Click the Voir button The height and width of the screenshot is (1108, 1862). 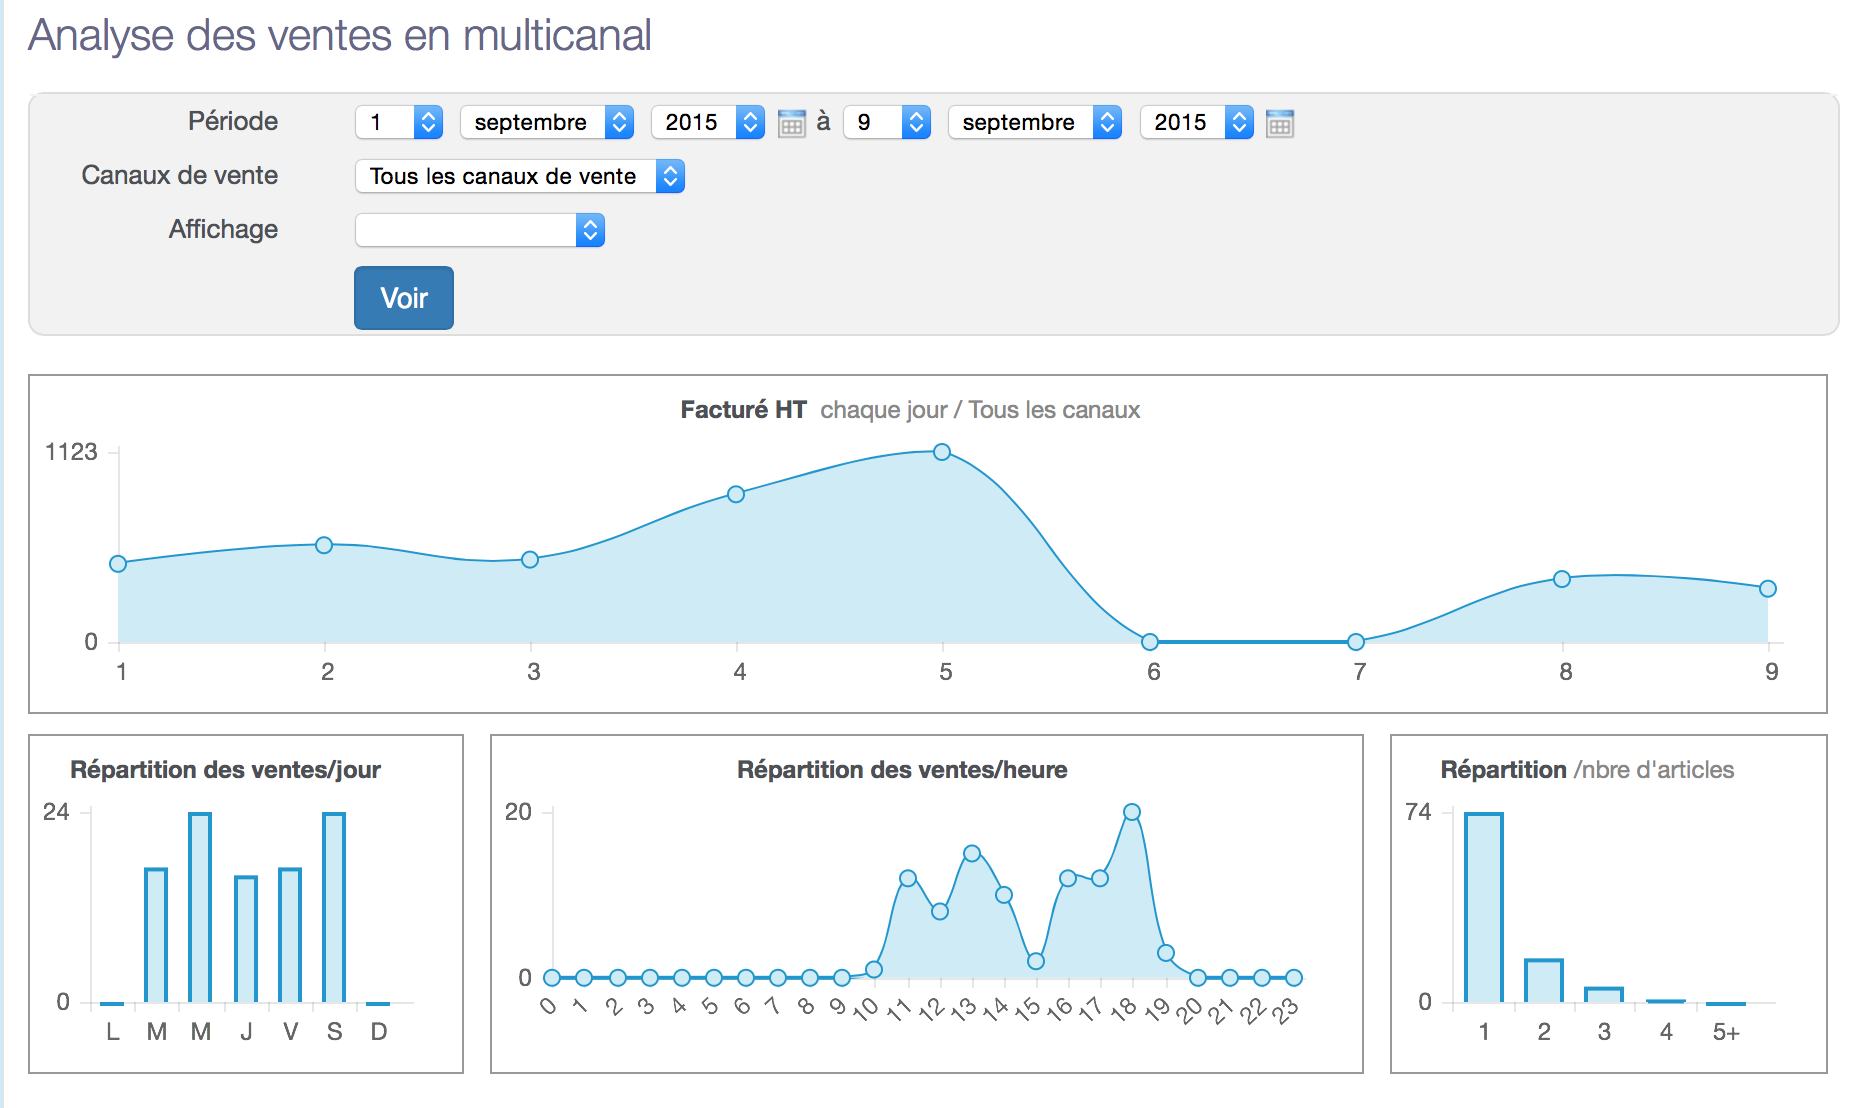coord(404,298)
